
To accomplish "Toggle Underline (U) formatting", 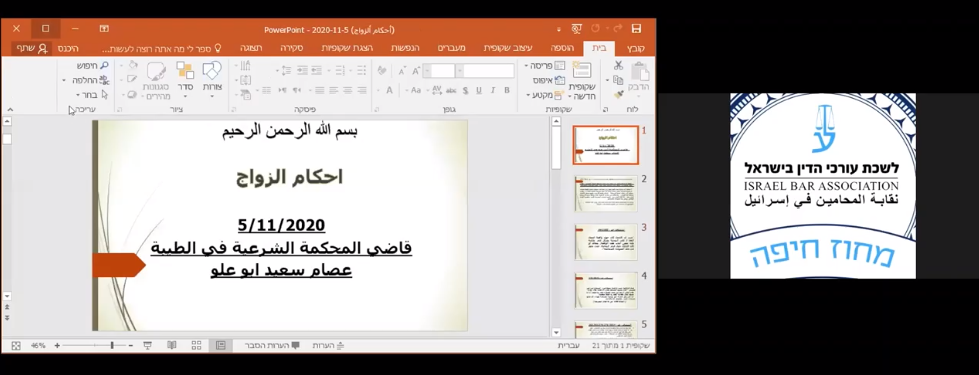I will pos(479,90).
